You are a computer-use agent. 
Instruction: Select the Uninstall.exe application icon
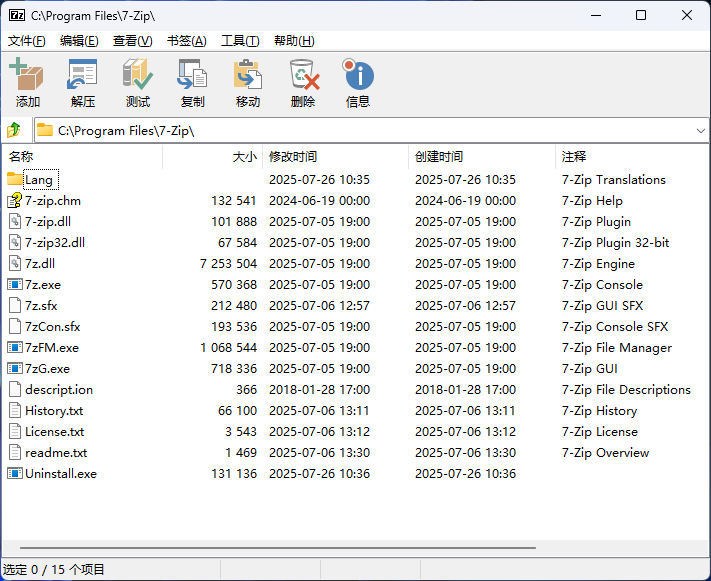(x=15, y=474)
